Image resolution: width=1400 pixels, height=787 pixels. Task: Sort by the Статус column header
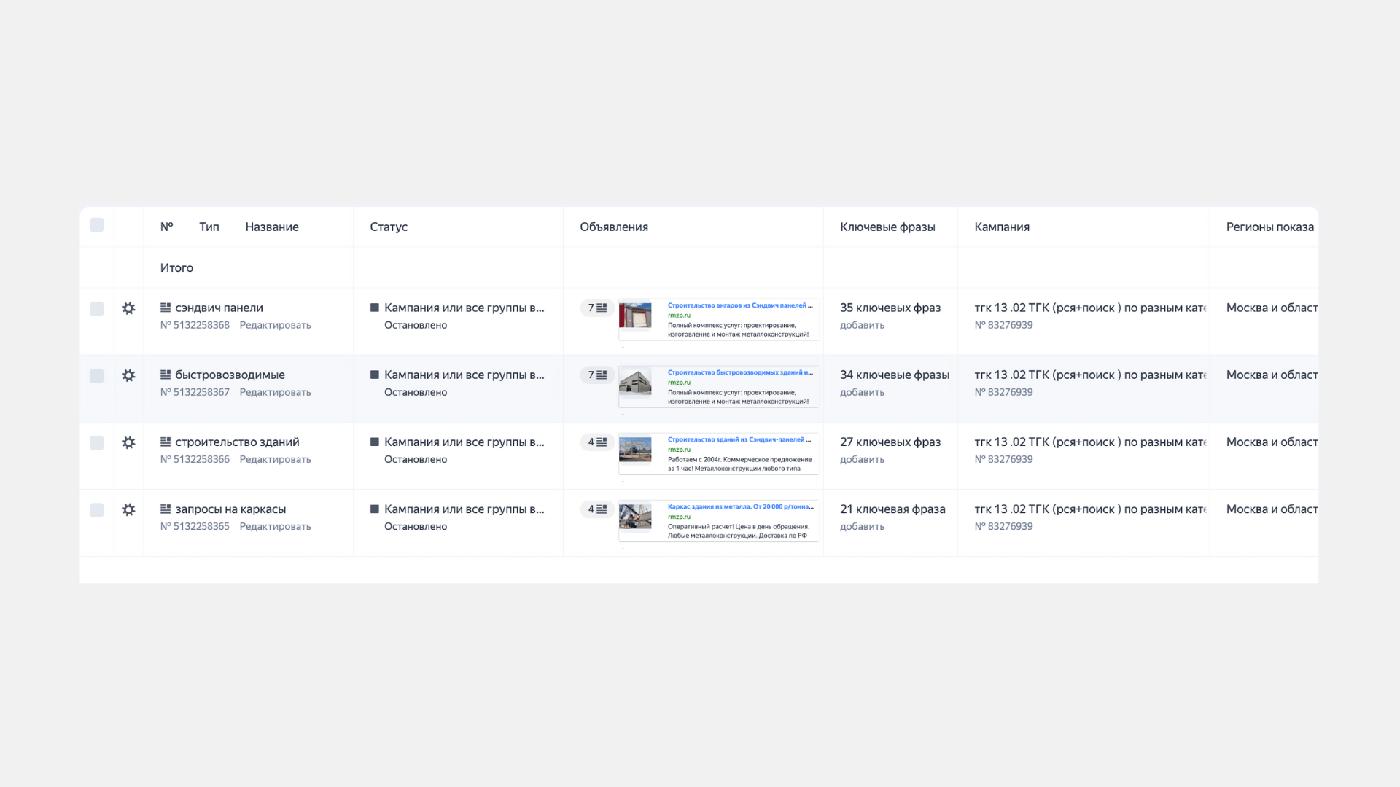(x=389, y=227)
